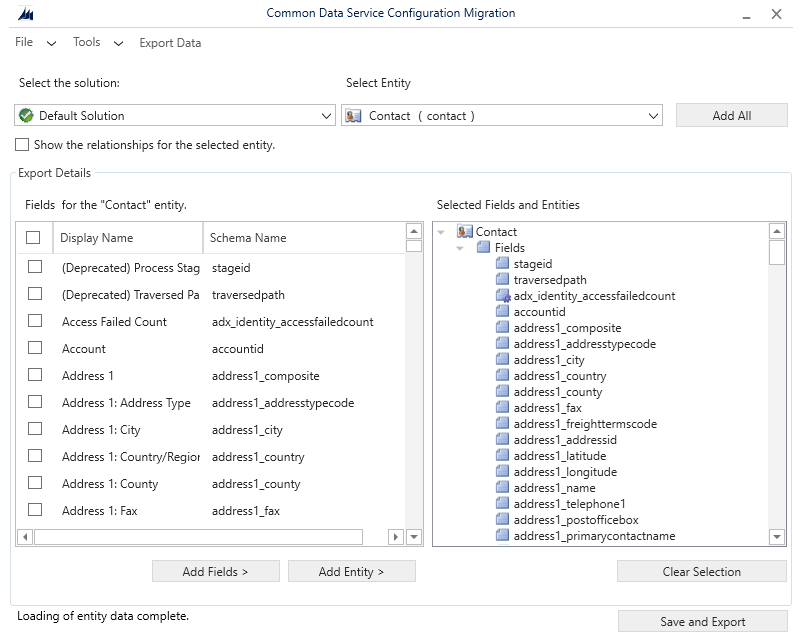Click the Contact icon in Select Entity box
Screen dimensions: 802x644
point(353,116)
